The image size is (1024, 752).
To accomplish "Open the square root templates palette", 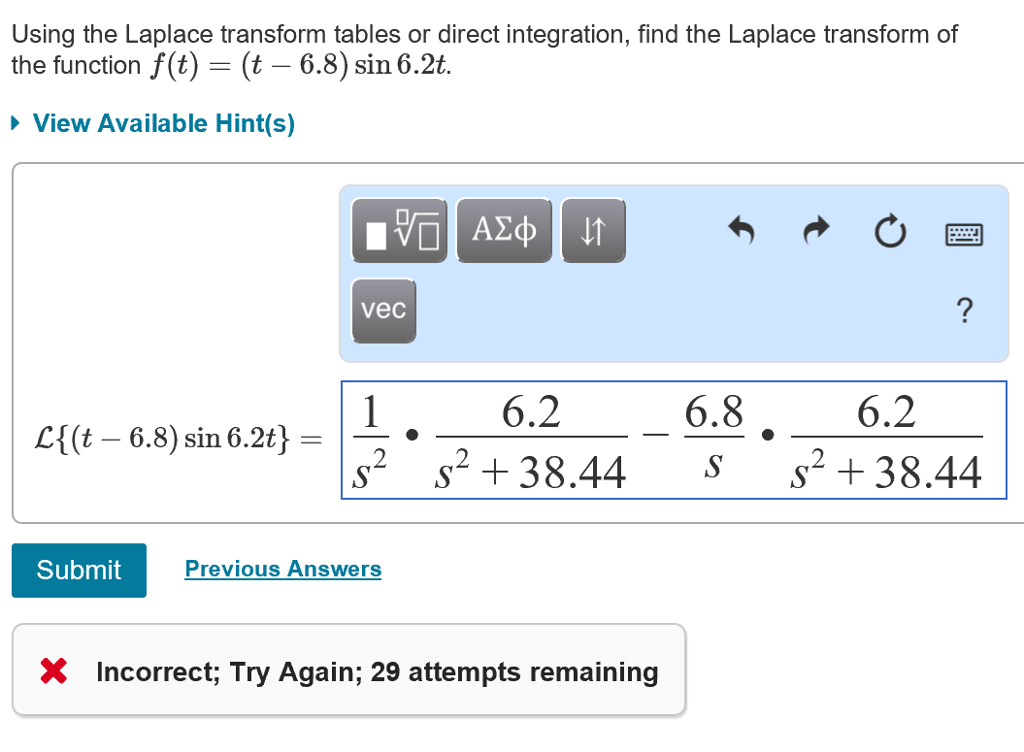I will pyautogui.click(x=398, y=230).
